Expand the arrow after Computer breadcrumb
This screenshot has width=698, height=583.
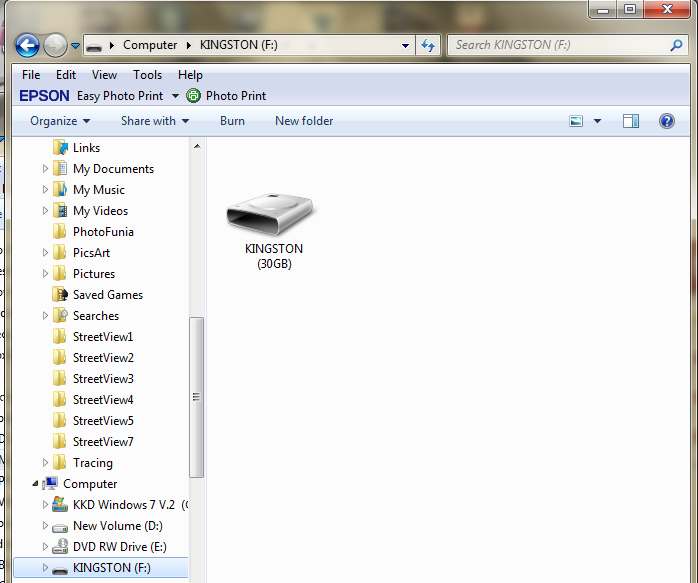tap(189, 45)
